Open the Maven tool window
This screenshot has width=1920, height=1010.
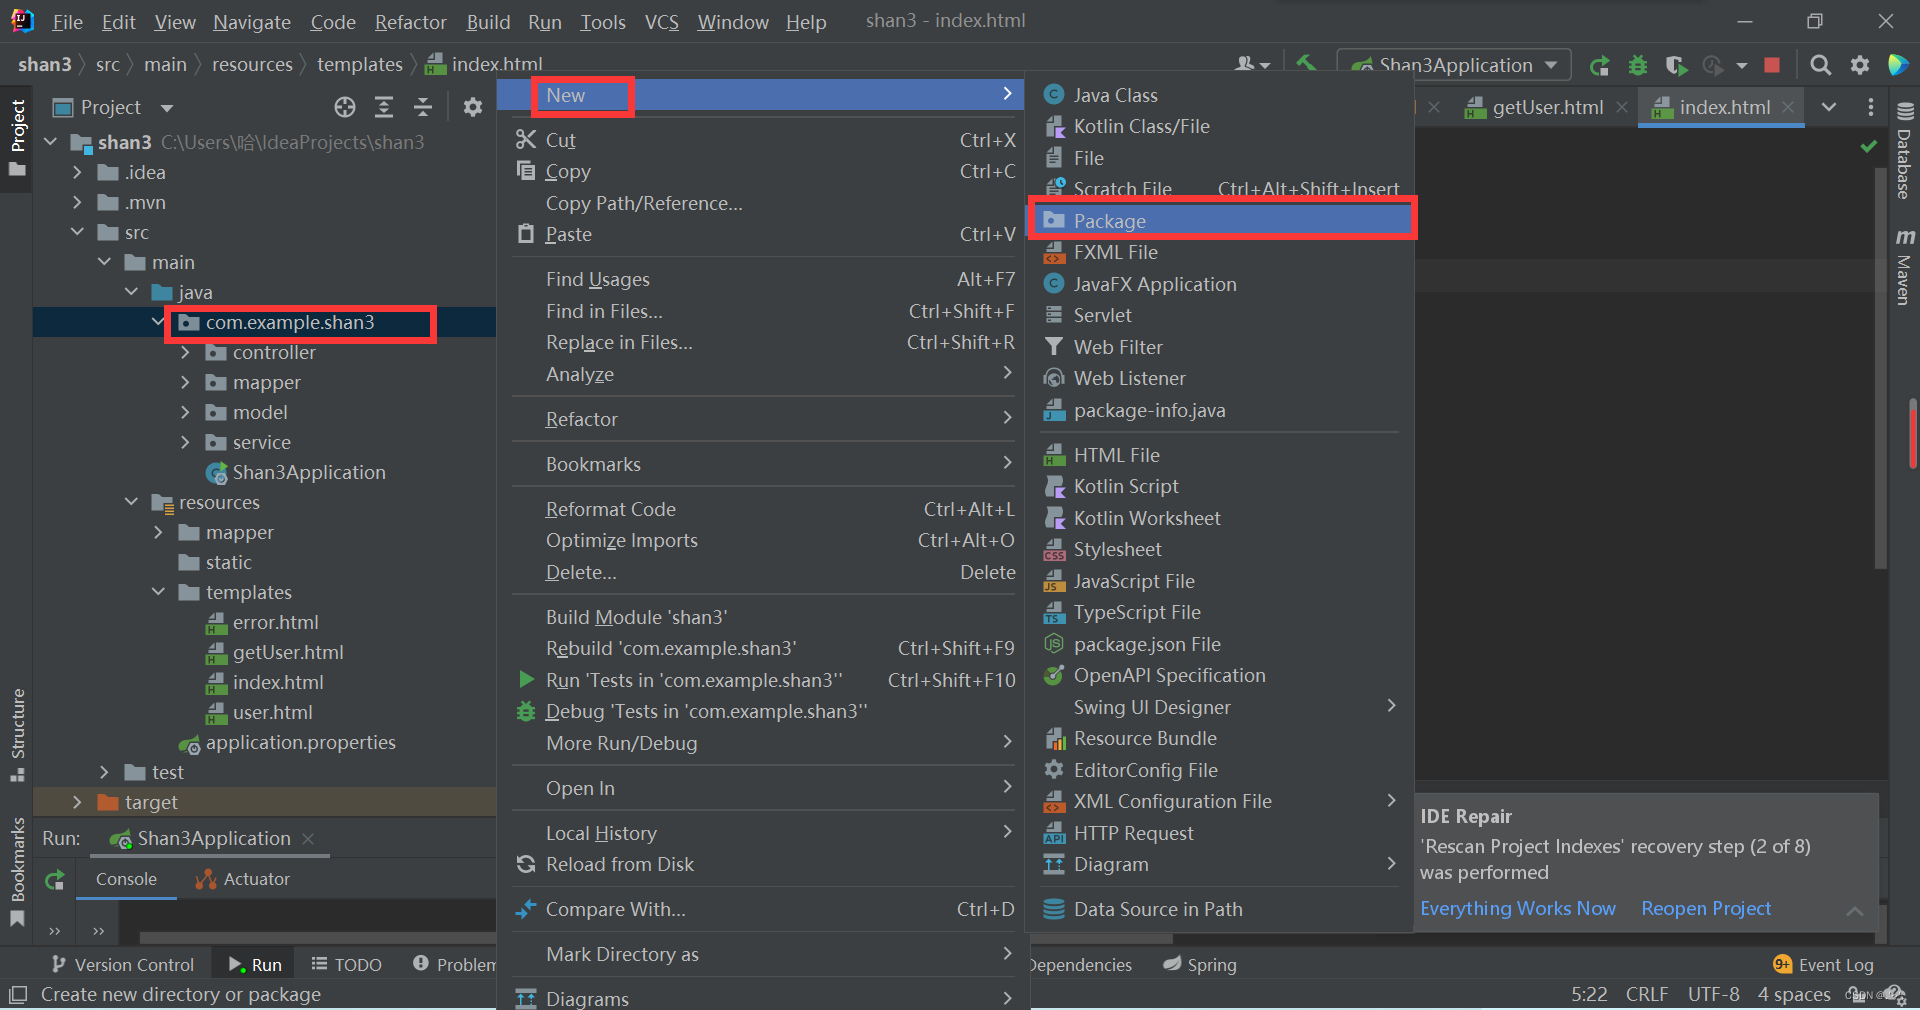[1904, 266]
